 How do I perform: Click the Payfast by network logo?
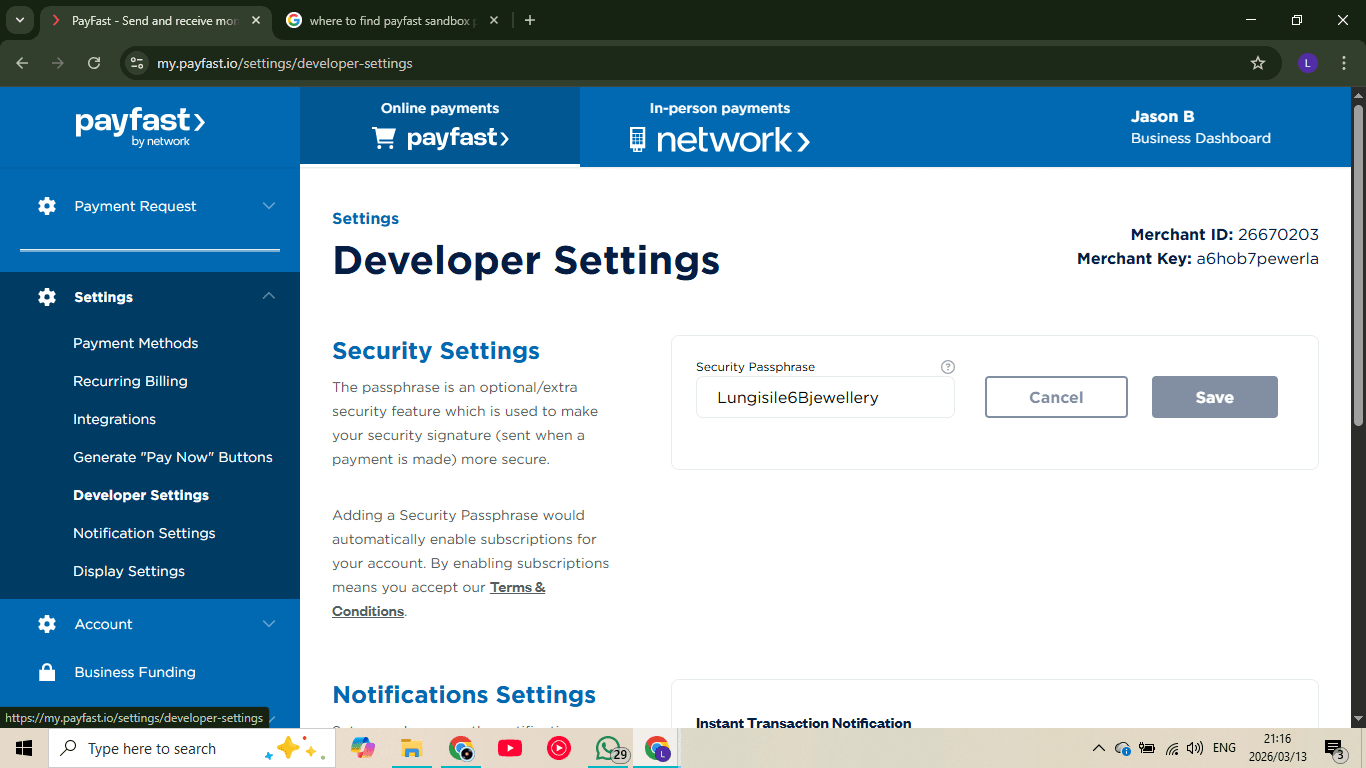pos(140,127)
